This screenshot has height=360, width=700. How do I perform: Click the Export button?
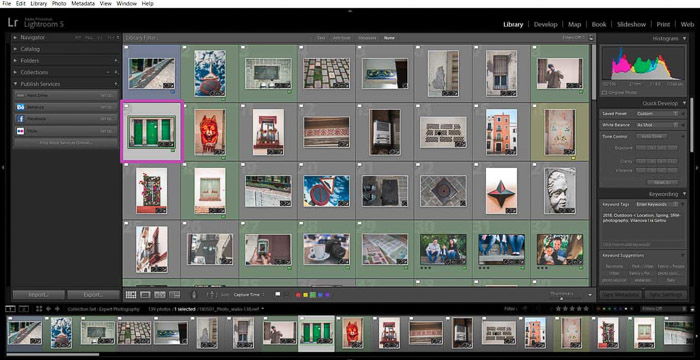(x=94, y=295)
